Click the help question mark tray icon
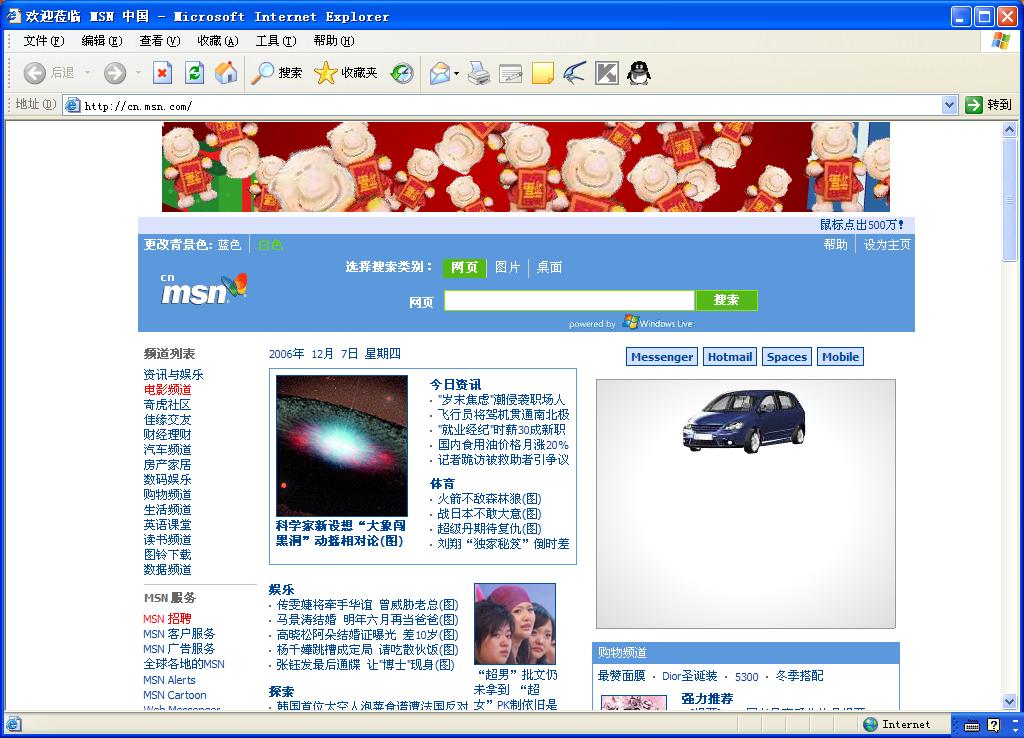The image size is (1024, 738). 993,725
